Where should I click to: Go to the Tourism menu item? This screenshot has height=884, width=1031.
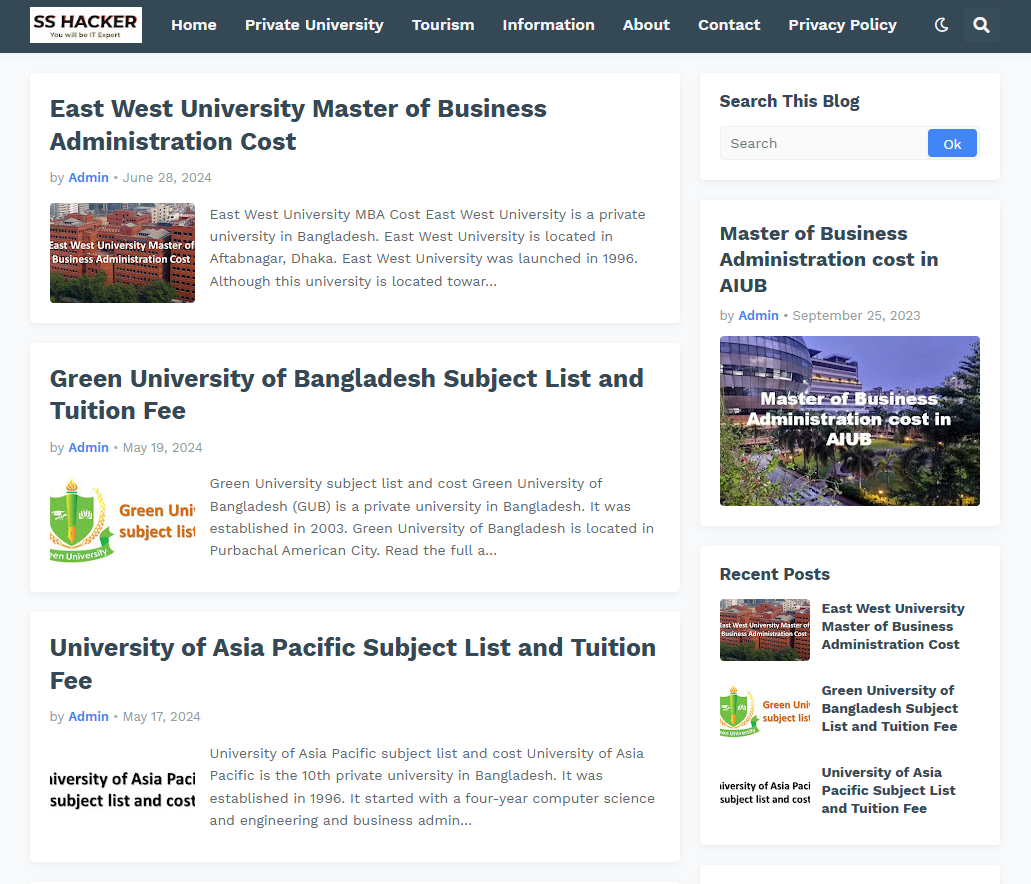[443, 25]
